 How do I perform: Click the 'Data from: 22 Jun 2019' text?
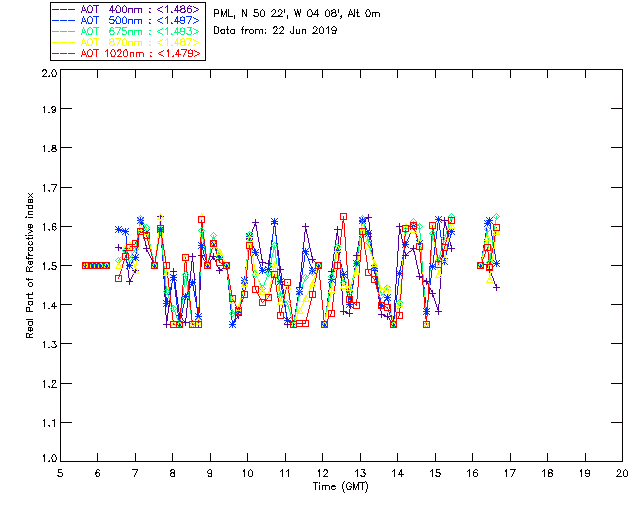pyautogui.click(x=275, y=30)
